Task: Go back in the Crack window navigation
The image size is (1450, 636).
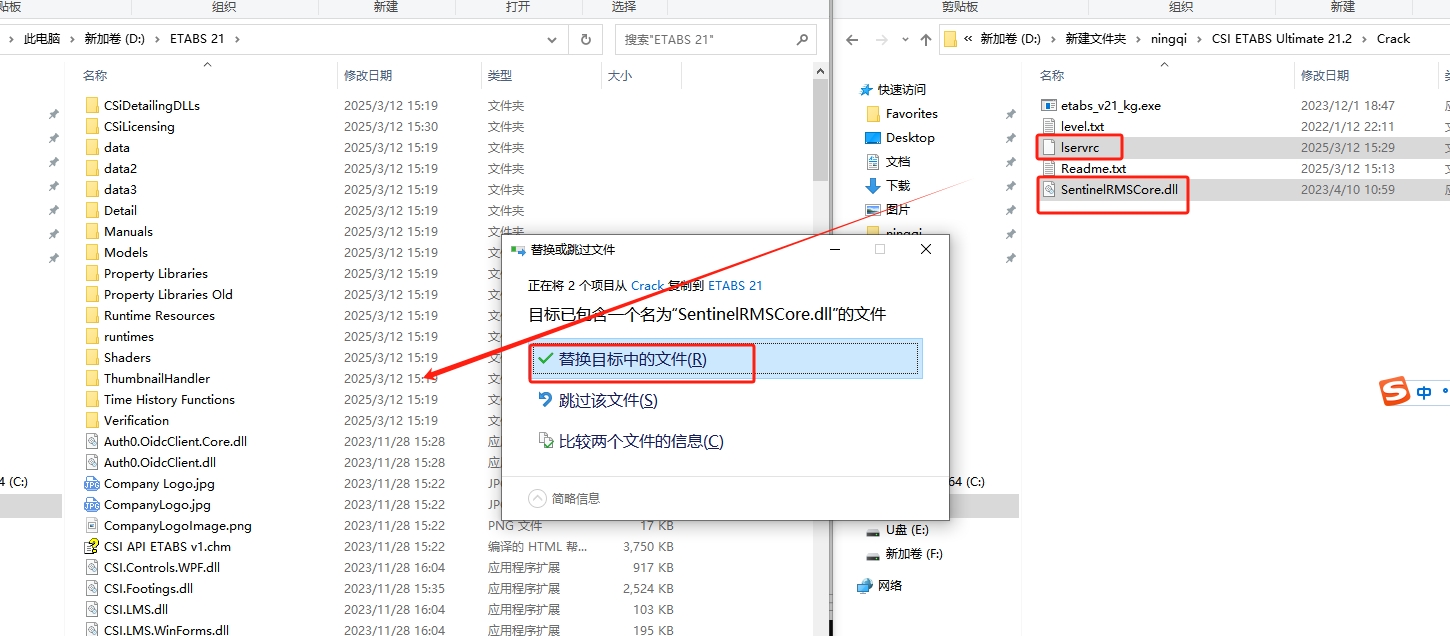Action: (x=853, y=39)
